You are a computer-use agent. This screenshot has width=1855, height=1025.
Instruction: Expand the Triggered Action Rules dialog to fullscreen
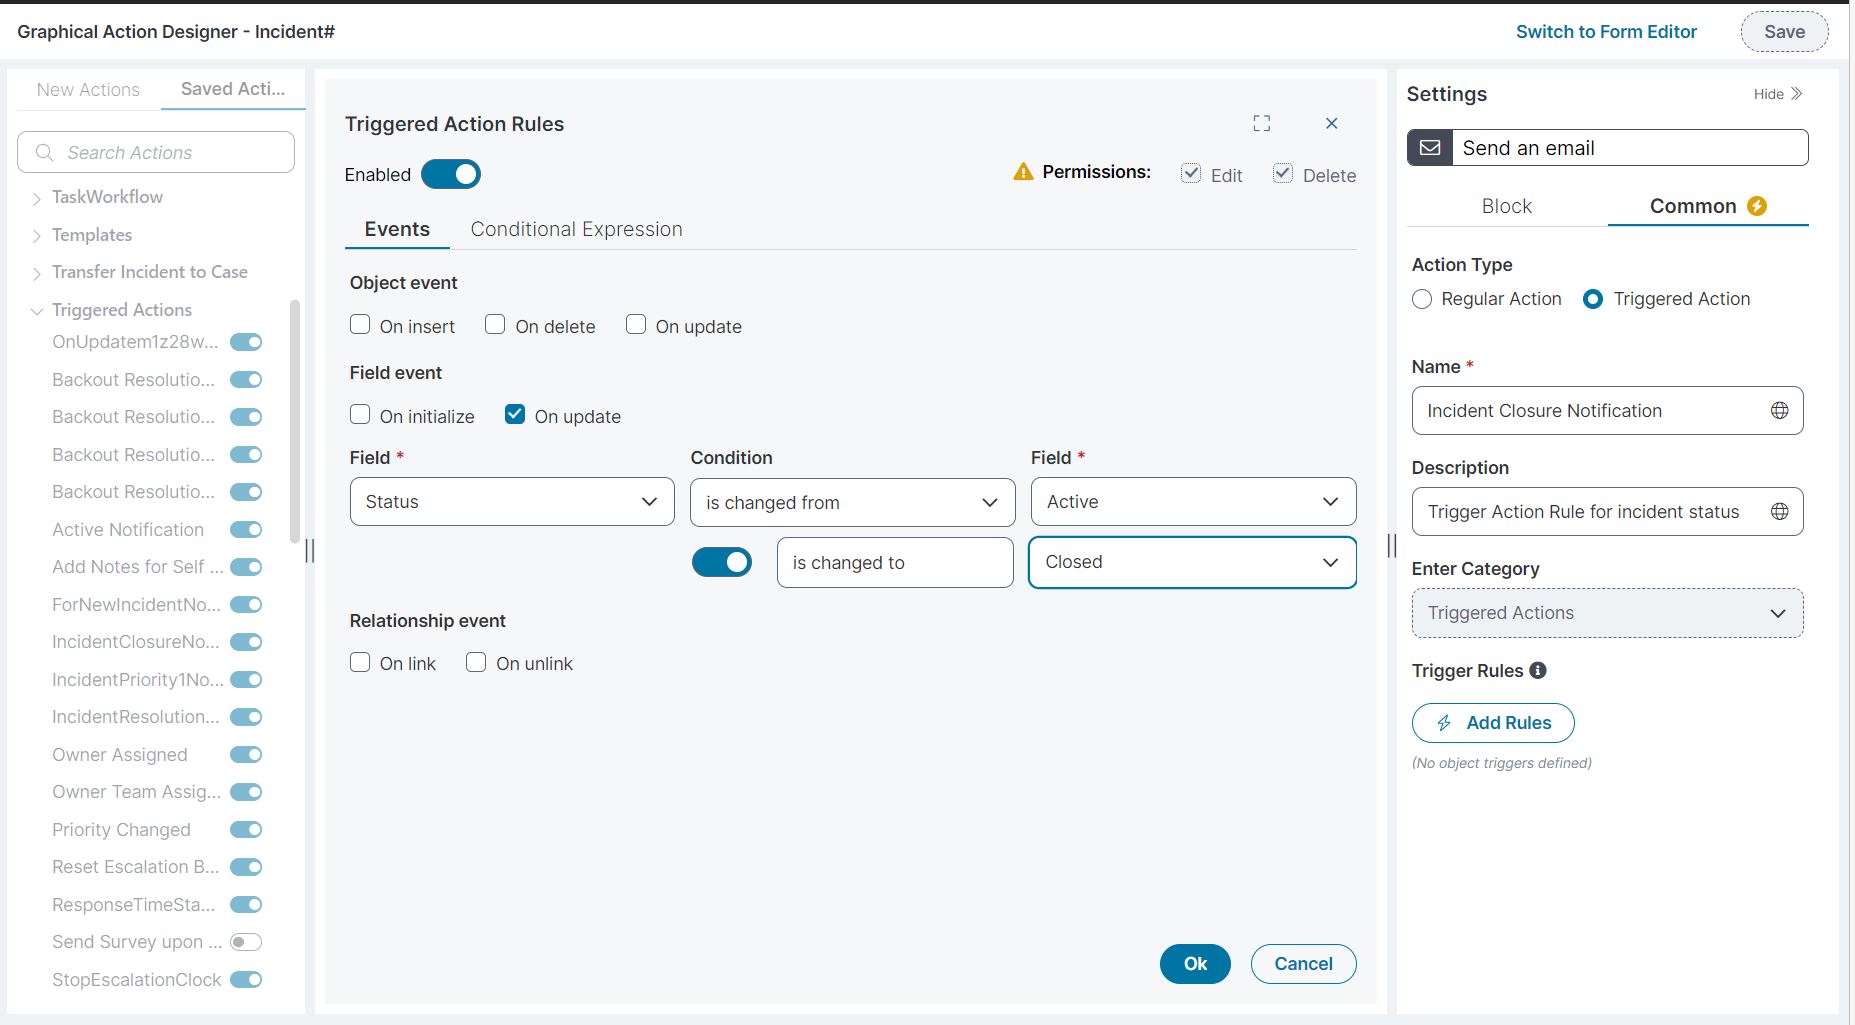(x=1261, y=123)
